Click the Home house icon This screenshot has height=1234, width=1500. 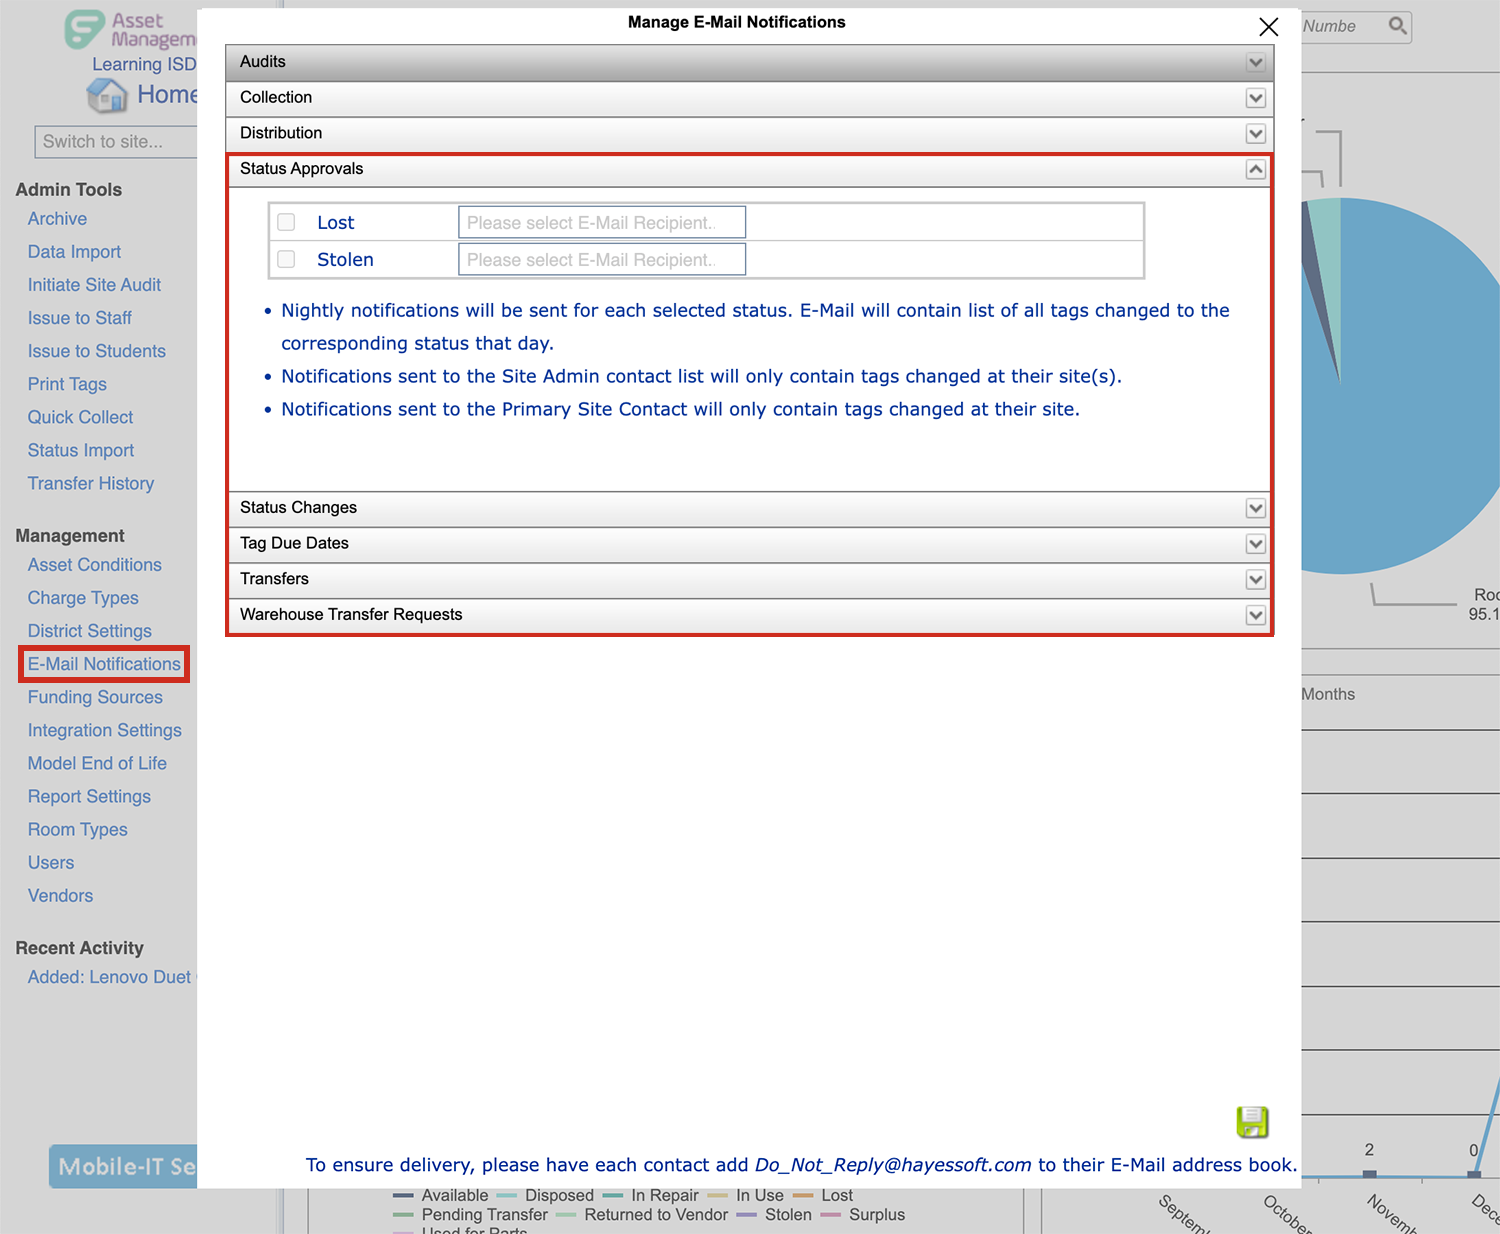107,95
